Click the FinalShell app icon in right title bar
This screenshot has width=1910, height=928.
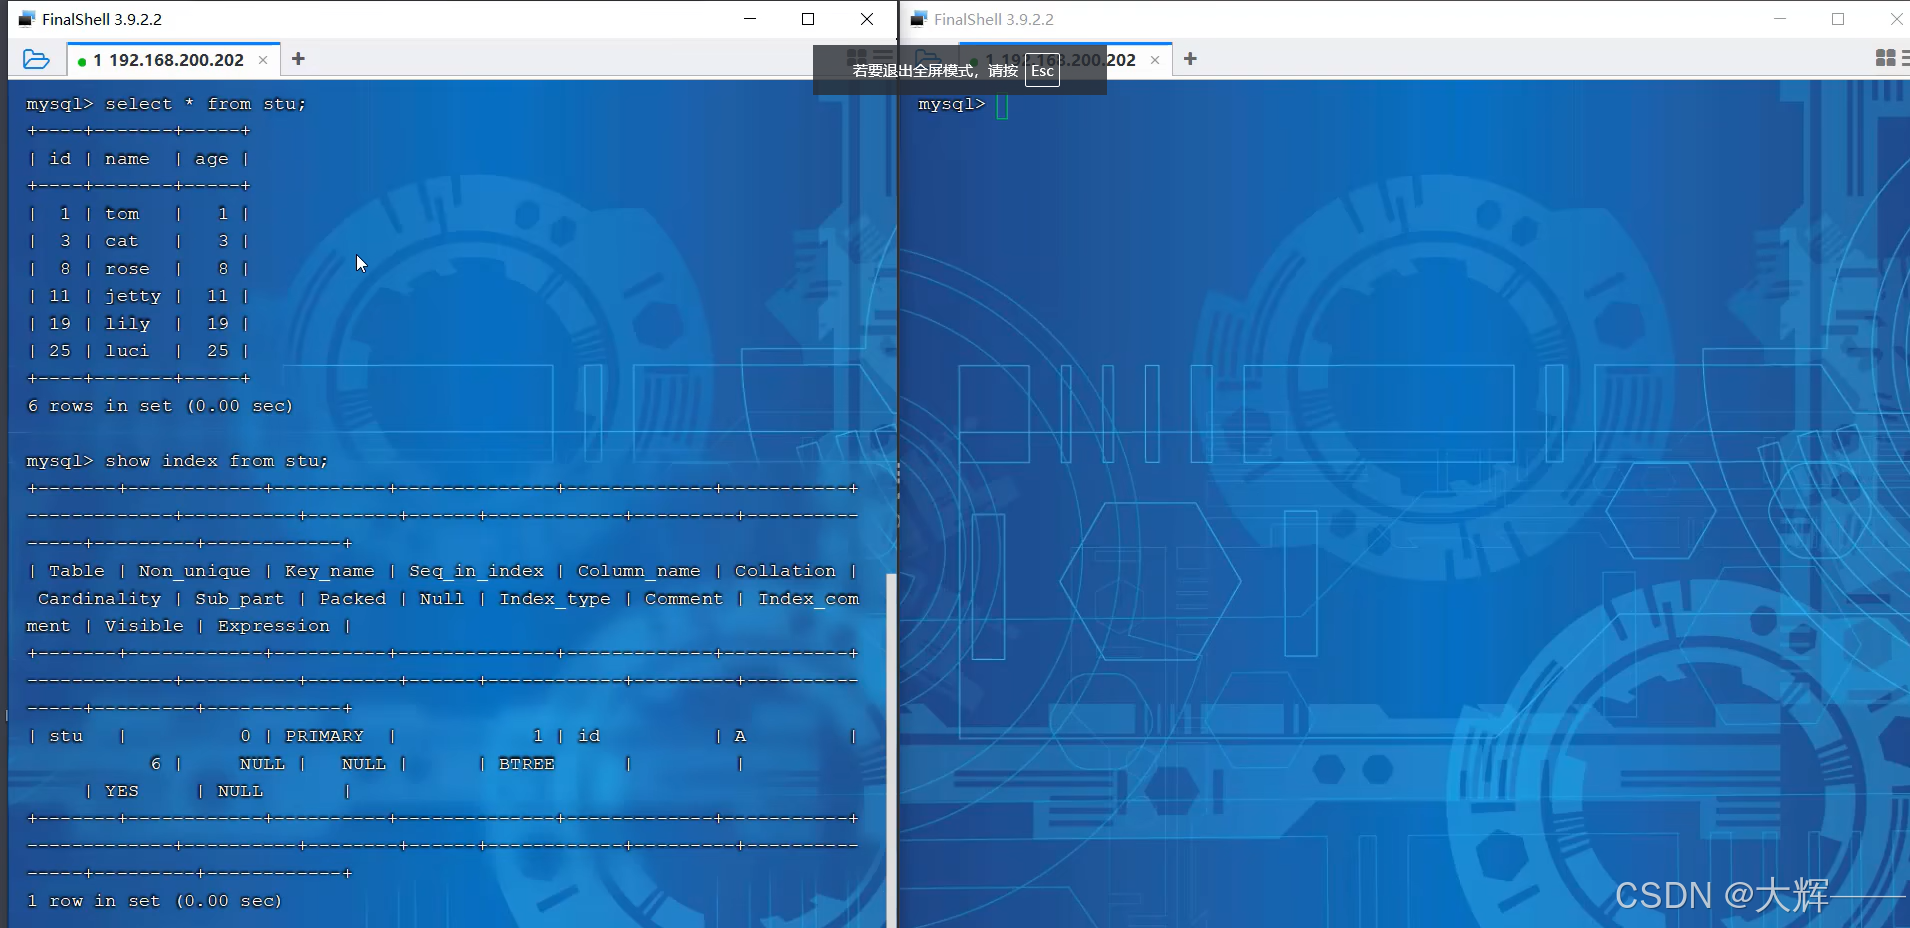click(x=919, y=19)
